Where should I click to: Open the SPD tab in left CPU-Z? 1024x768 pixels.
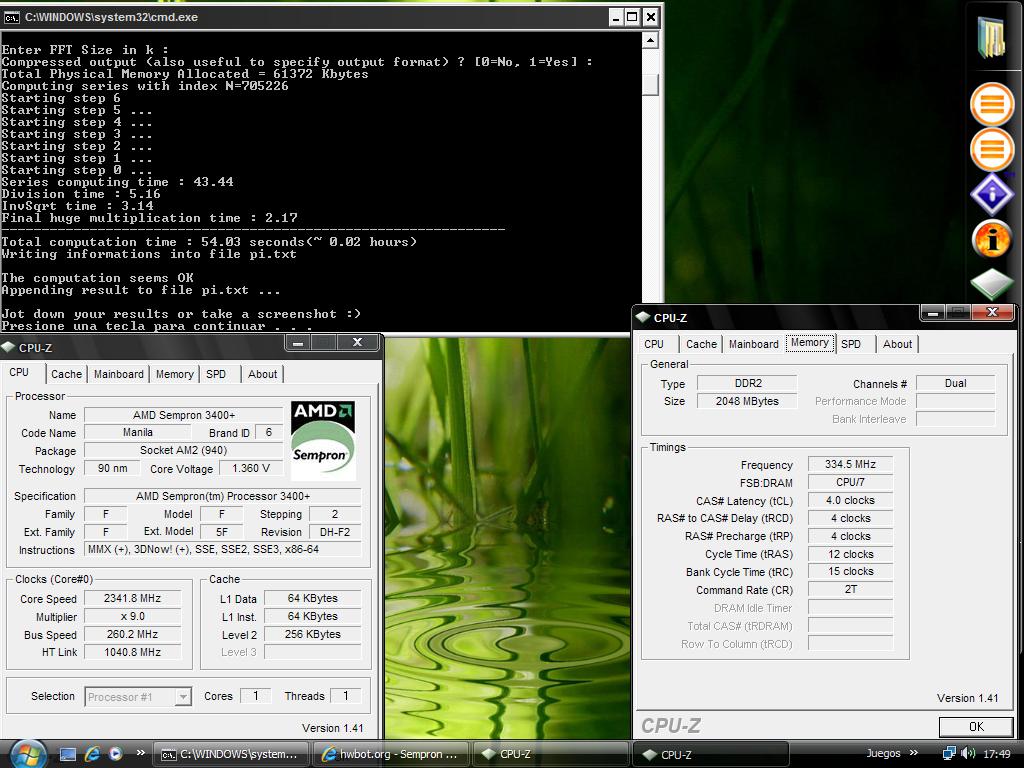(x=216, y=374)
